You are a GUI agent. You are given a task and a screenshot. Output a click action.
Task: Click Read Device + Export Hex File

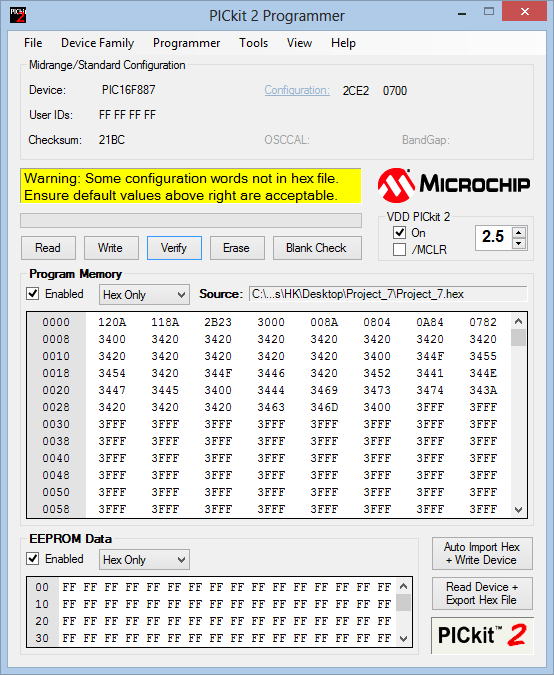[482, 594]
